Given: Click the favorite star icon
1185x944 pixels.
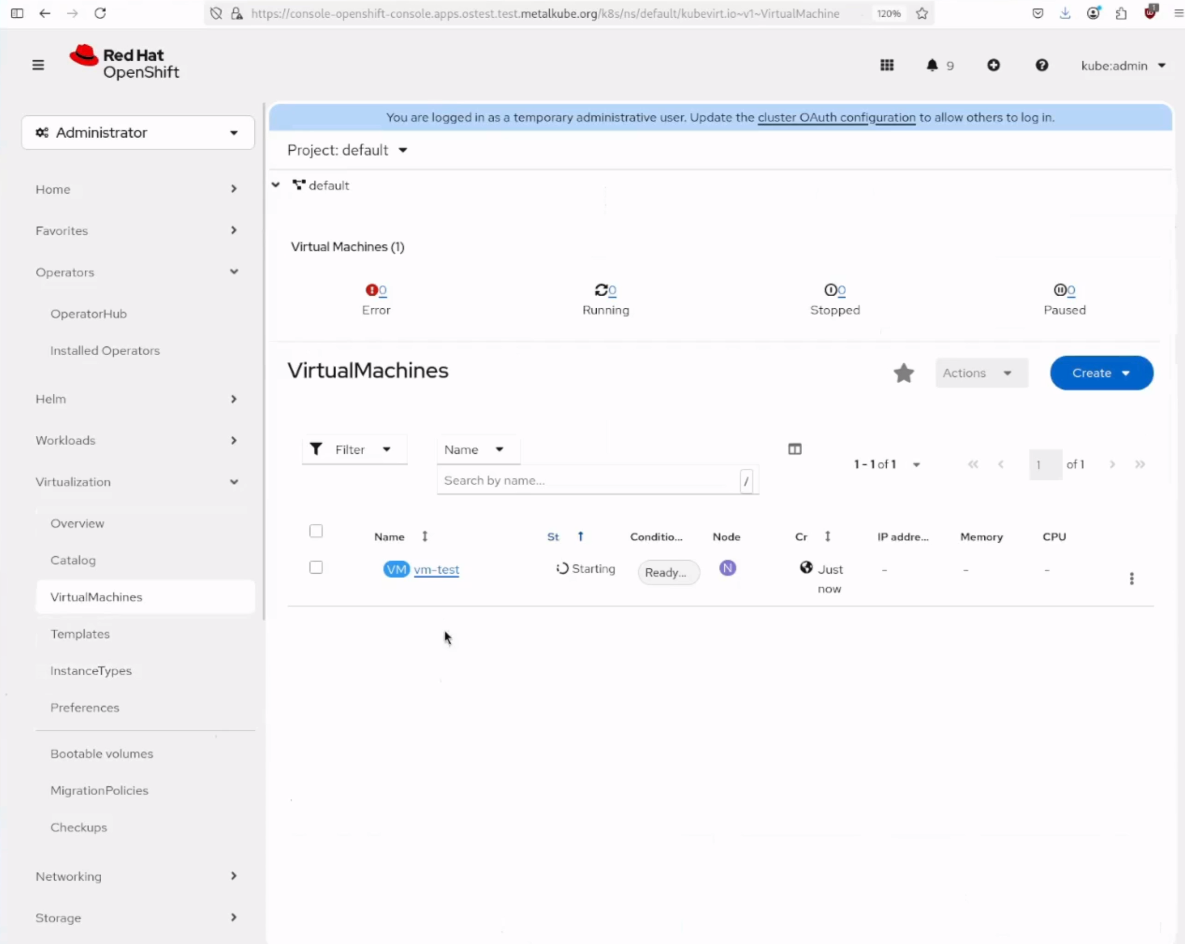Looking at the screenshot, I should pos(904,373).
